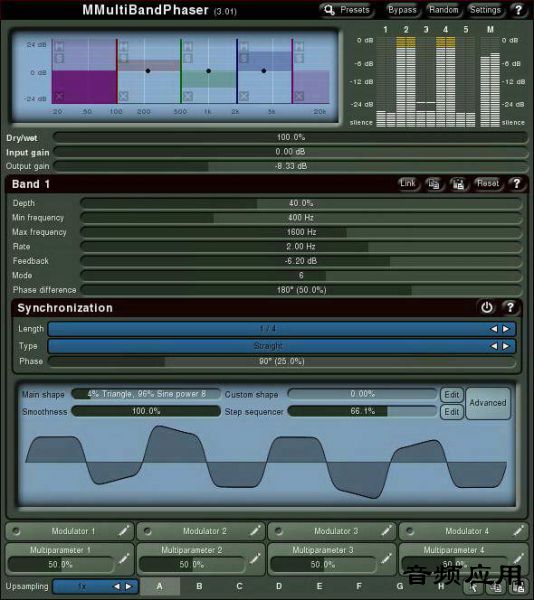Viewport: 534px width, 600px height.
Task: Switch to preset slot D
Action: [279, 586]
